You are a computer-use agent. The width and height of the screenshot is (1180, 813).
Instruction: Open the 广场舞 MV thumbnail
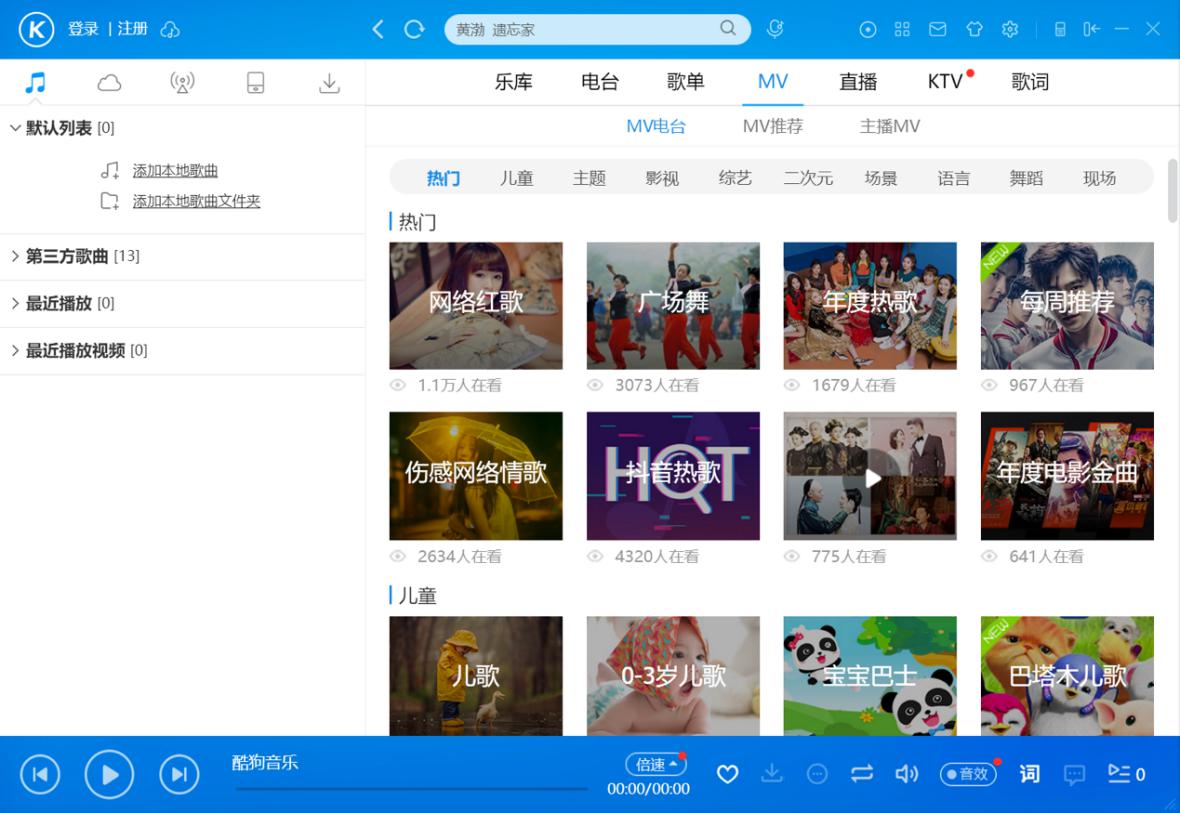[x=673, y=305]
